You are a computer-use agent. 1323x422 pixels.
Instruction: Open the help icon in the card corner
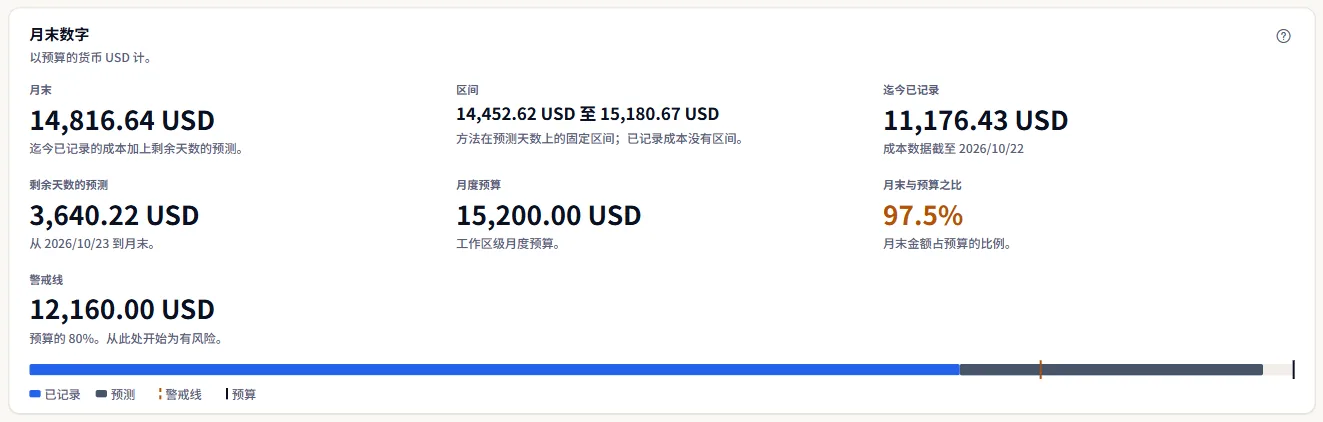tap(1284, 36)
